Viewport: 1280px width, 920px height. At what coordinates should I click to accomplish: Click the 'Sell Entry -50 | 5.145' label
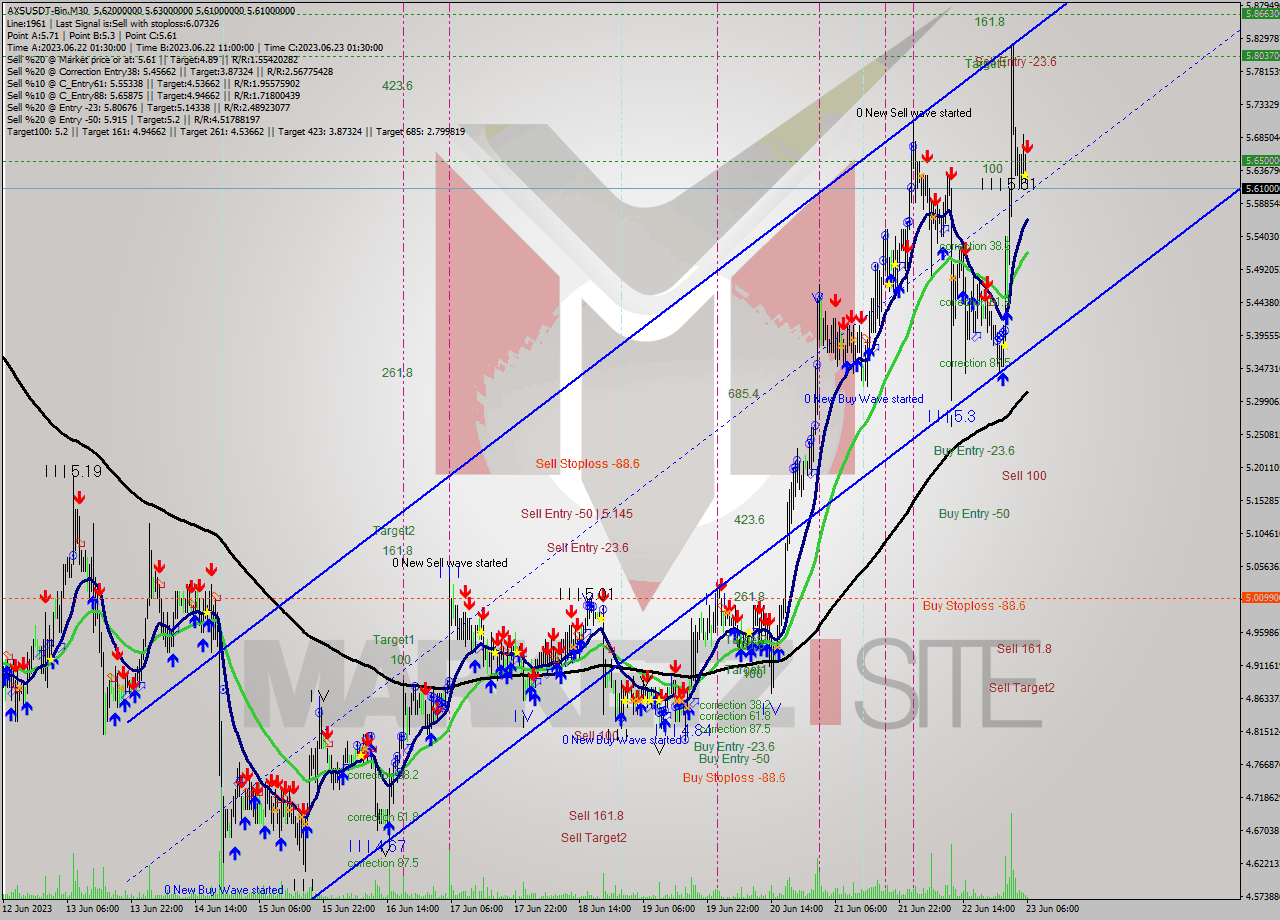[x=576, y=513]
